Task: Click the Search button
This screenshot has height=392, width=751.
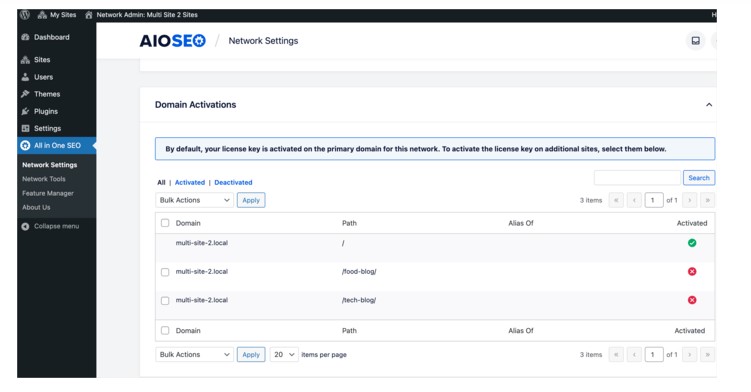Action: click(699, 178)
